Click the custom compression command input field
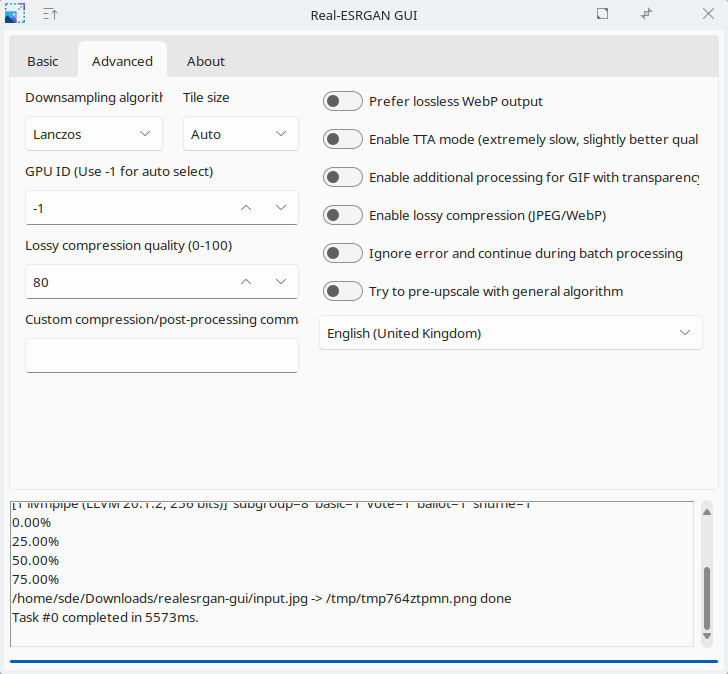This screenshot has height=674, width=728. 161,355
